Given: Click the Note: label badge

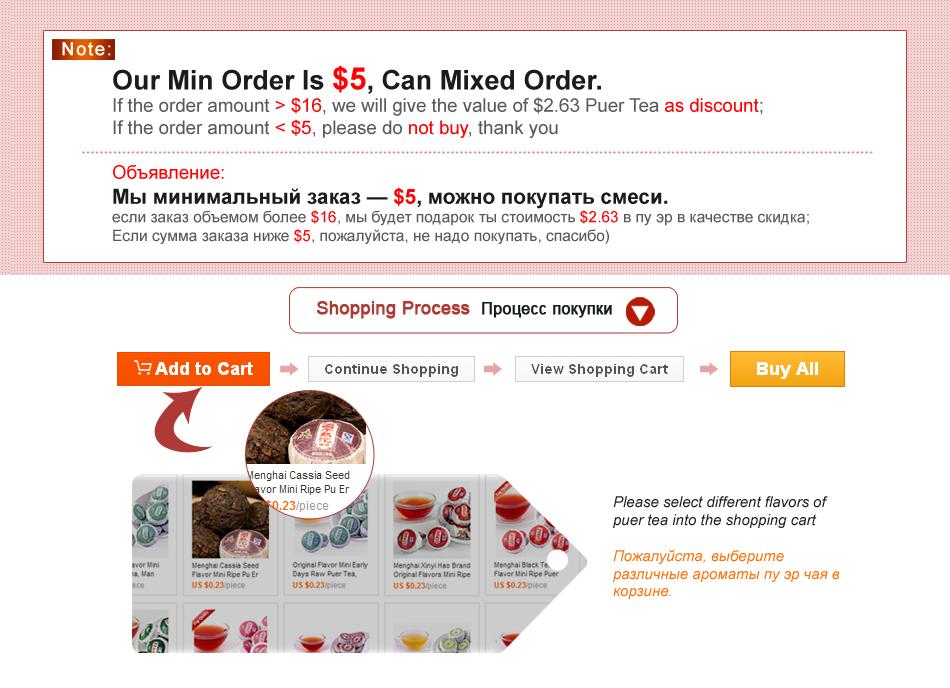Looking at the screenshot, I should (x=84, y=49).
